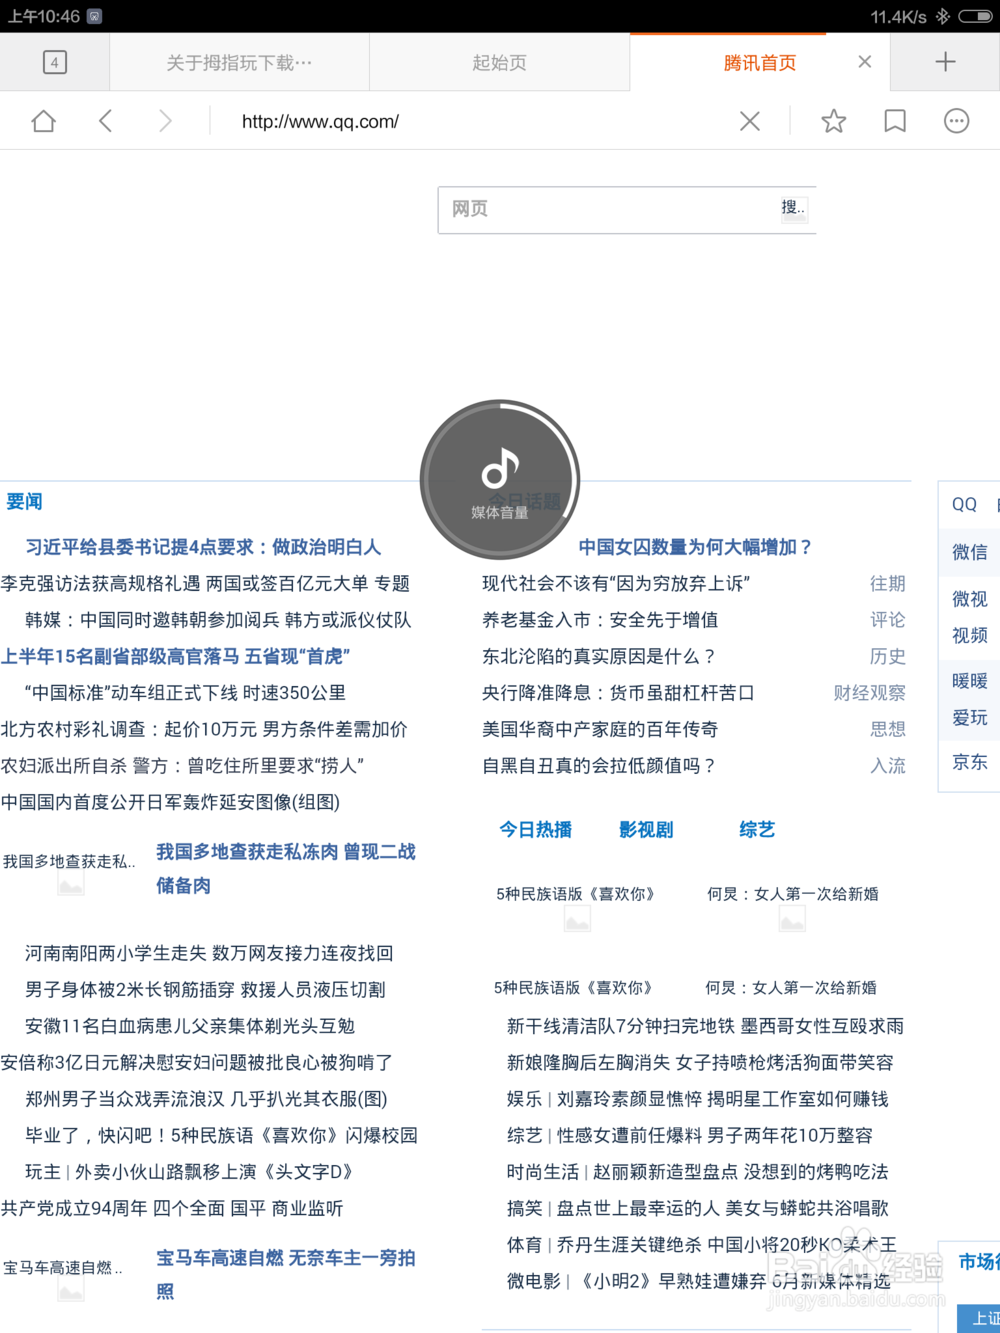Select the 腾讯首页 tab

tap(759, 63)
